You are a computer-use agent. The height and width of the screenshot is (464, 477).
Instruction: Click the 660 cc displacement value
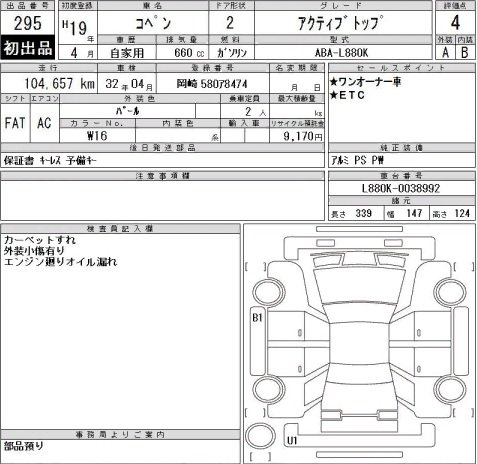coord(189,53)
